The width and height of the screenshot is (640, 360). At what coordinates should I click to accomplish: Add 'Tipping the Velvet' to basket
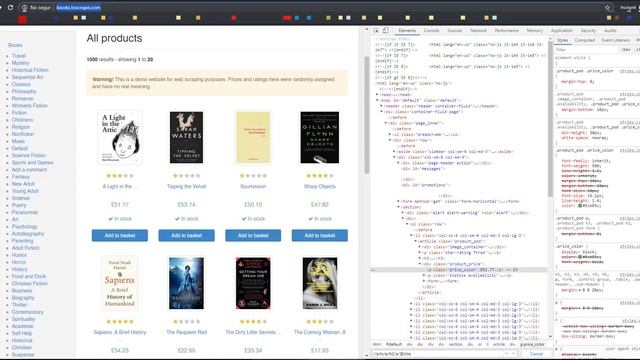click(x=187, y=236)
